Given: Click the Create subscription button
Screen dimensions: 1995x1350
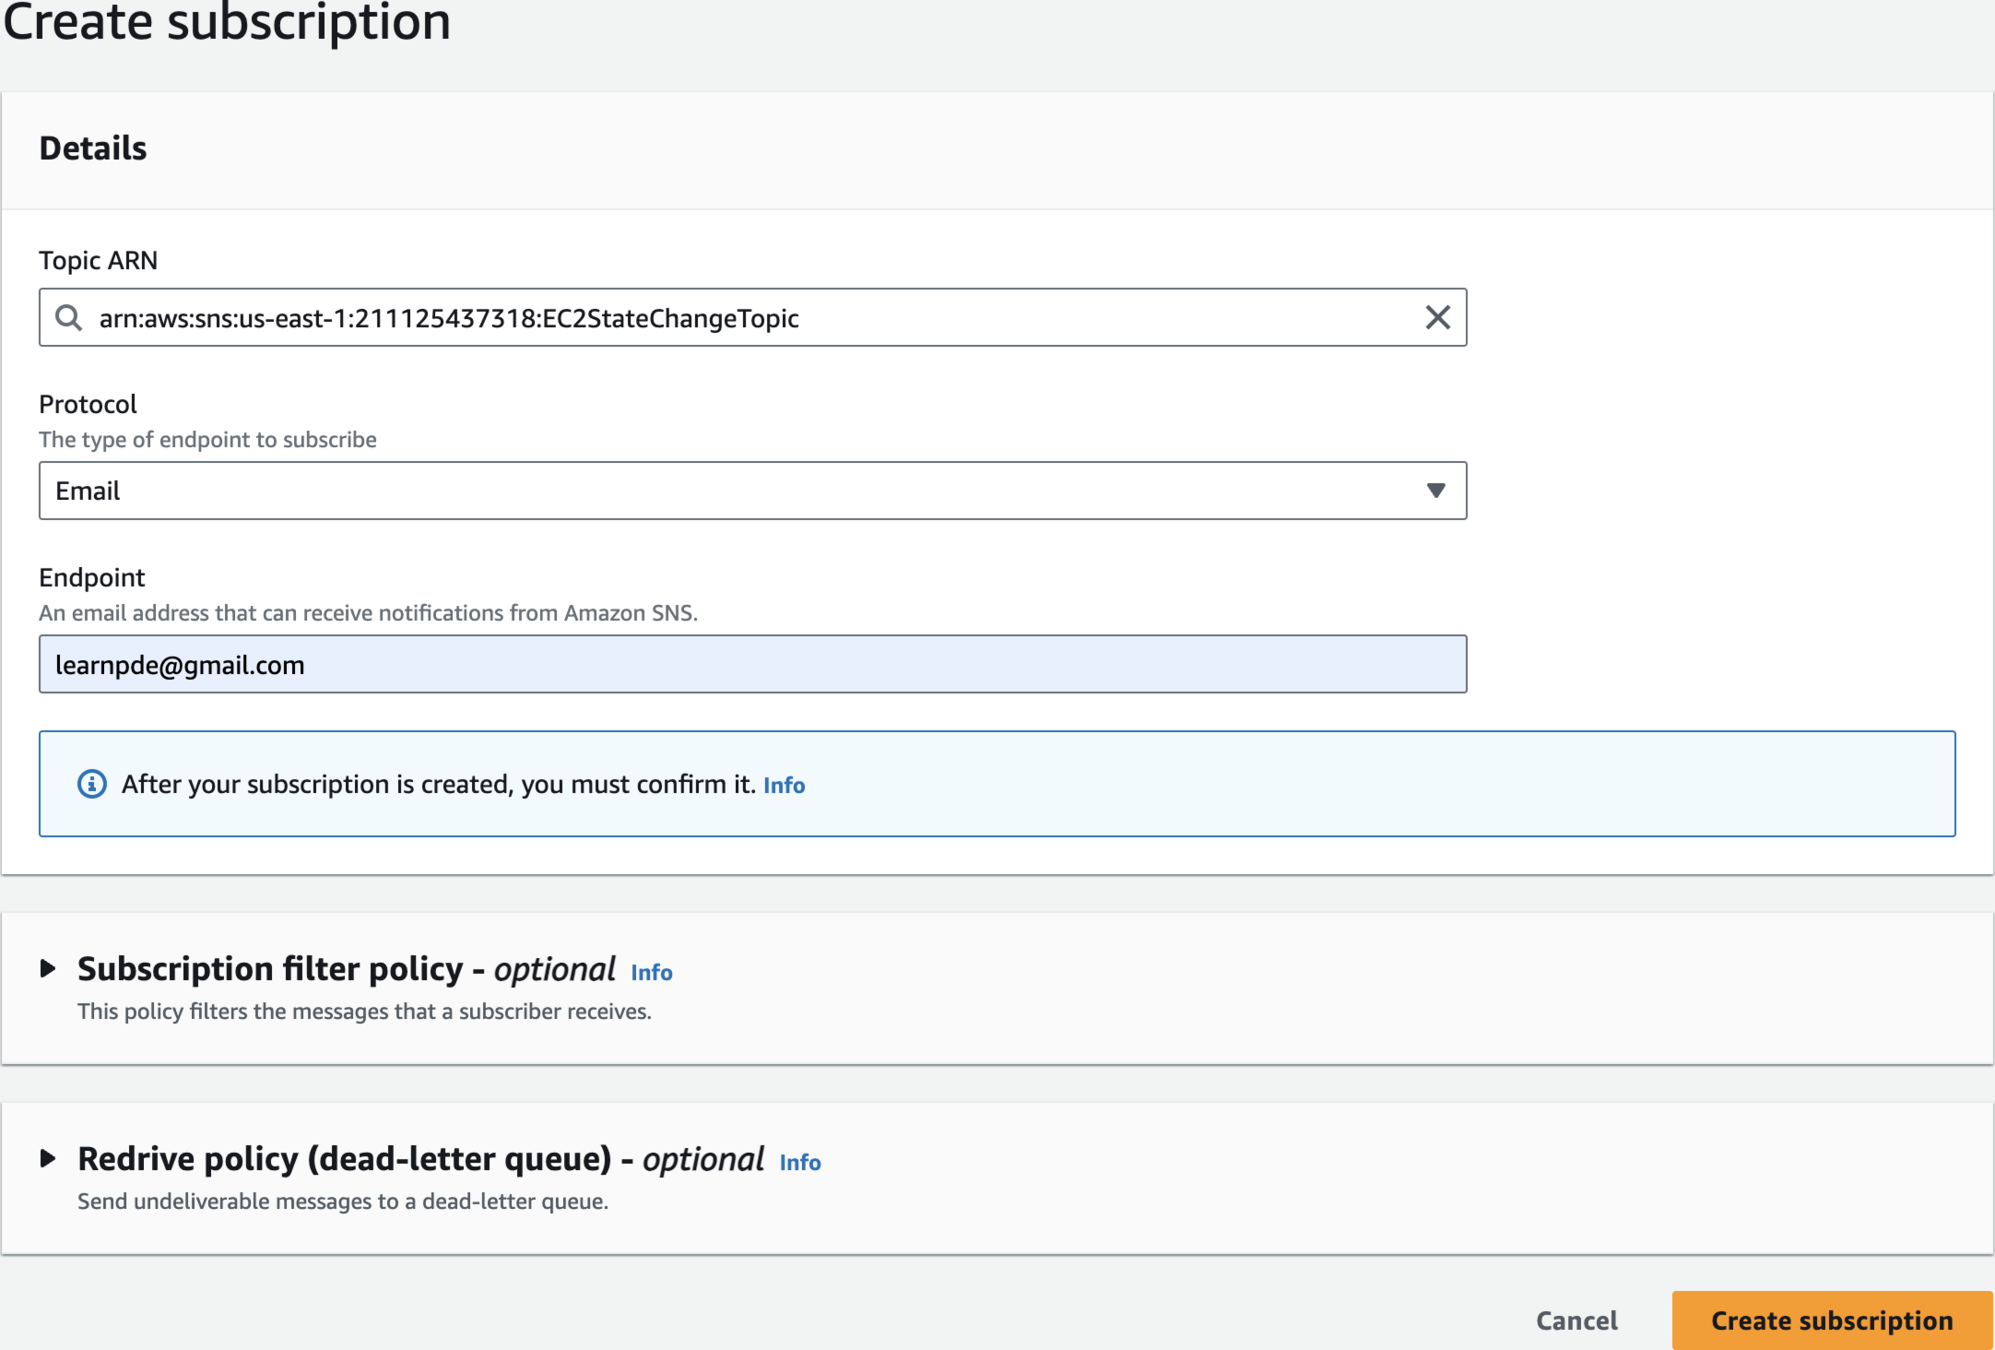Looking at the screenshot, I should click(x=1831, y=1320).
